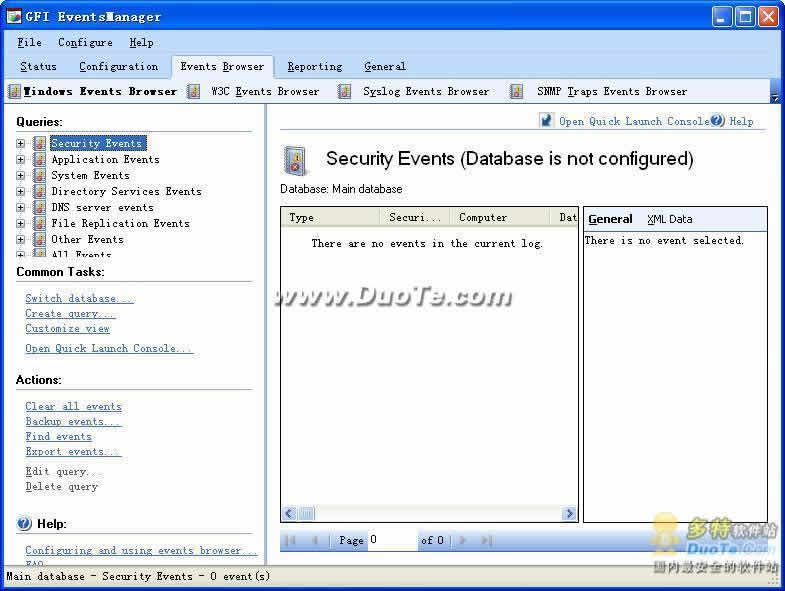This screenshot has height=591, width=785.
Task: Click Open Quick Launch Console under Common Tasks
Action: click(x=109, y=349)
